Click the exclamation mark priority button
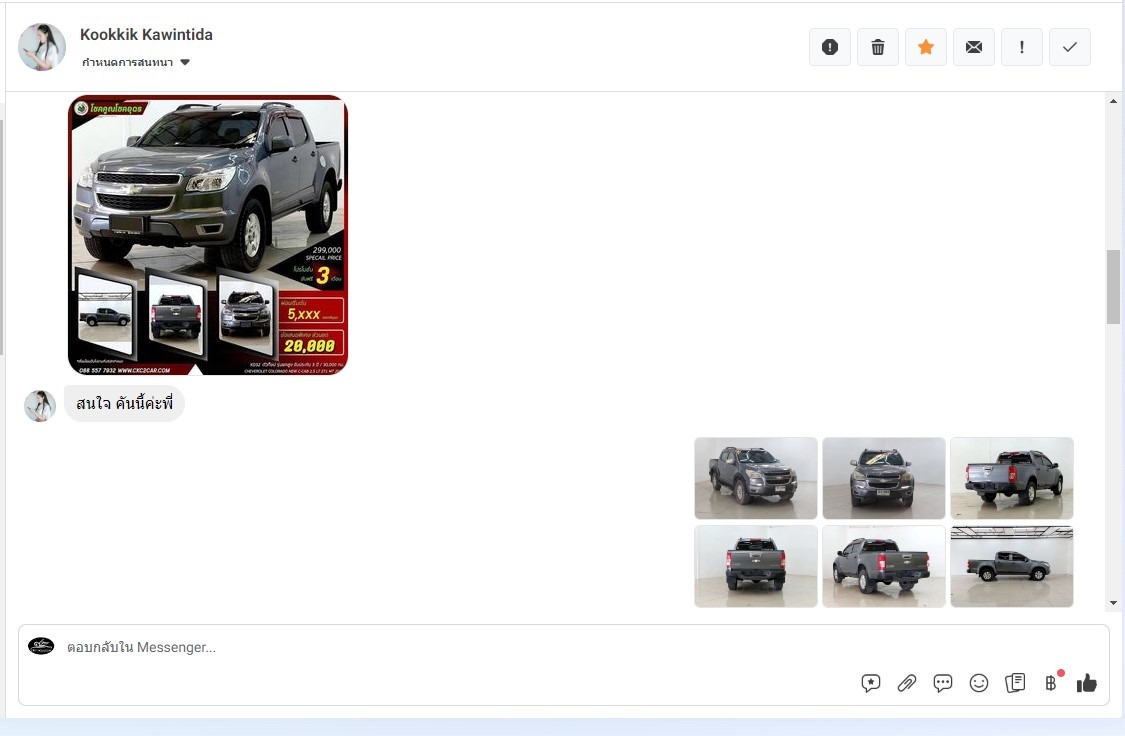 click(1022, 47)
